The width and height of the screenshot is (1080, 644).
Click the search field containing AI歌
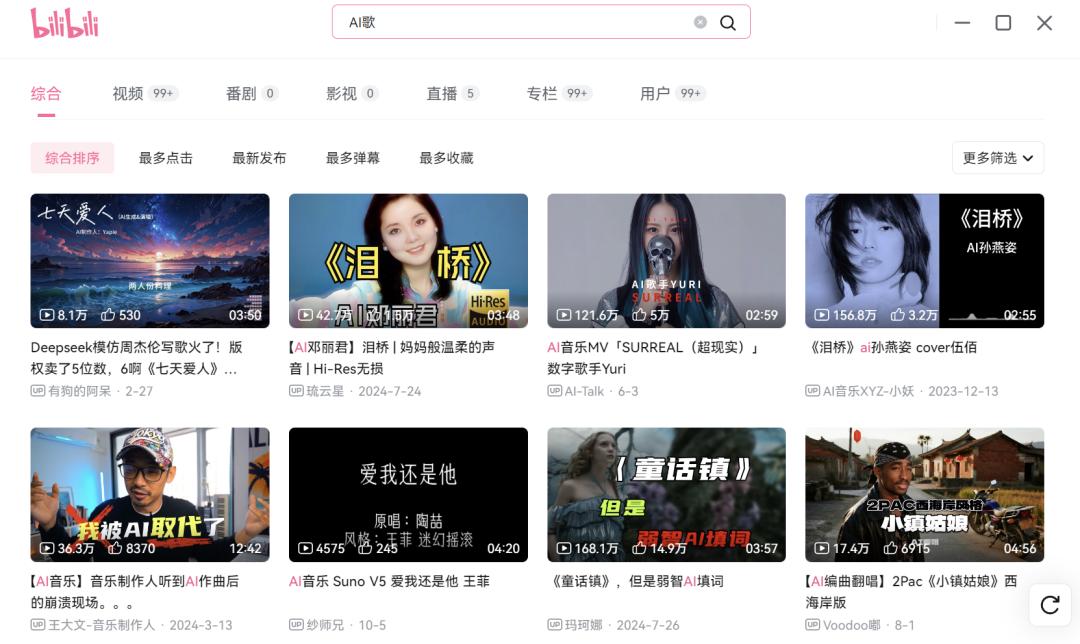coord(541,22)
